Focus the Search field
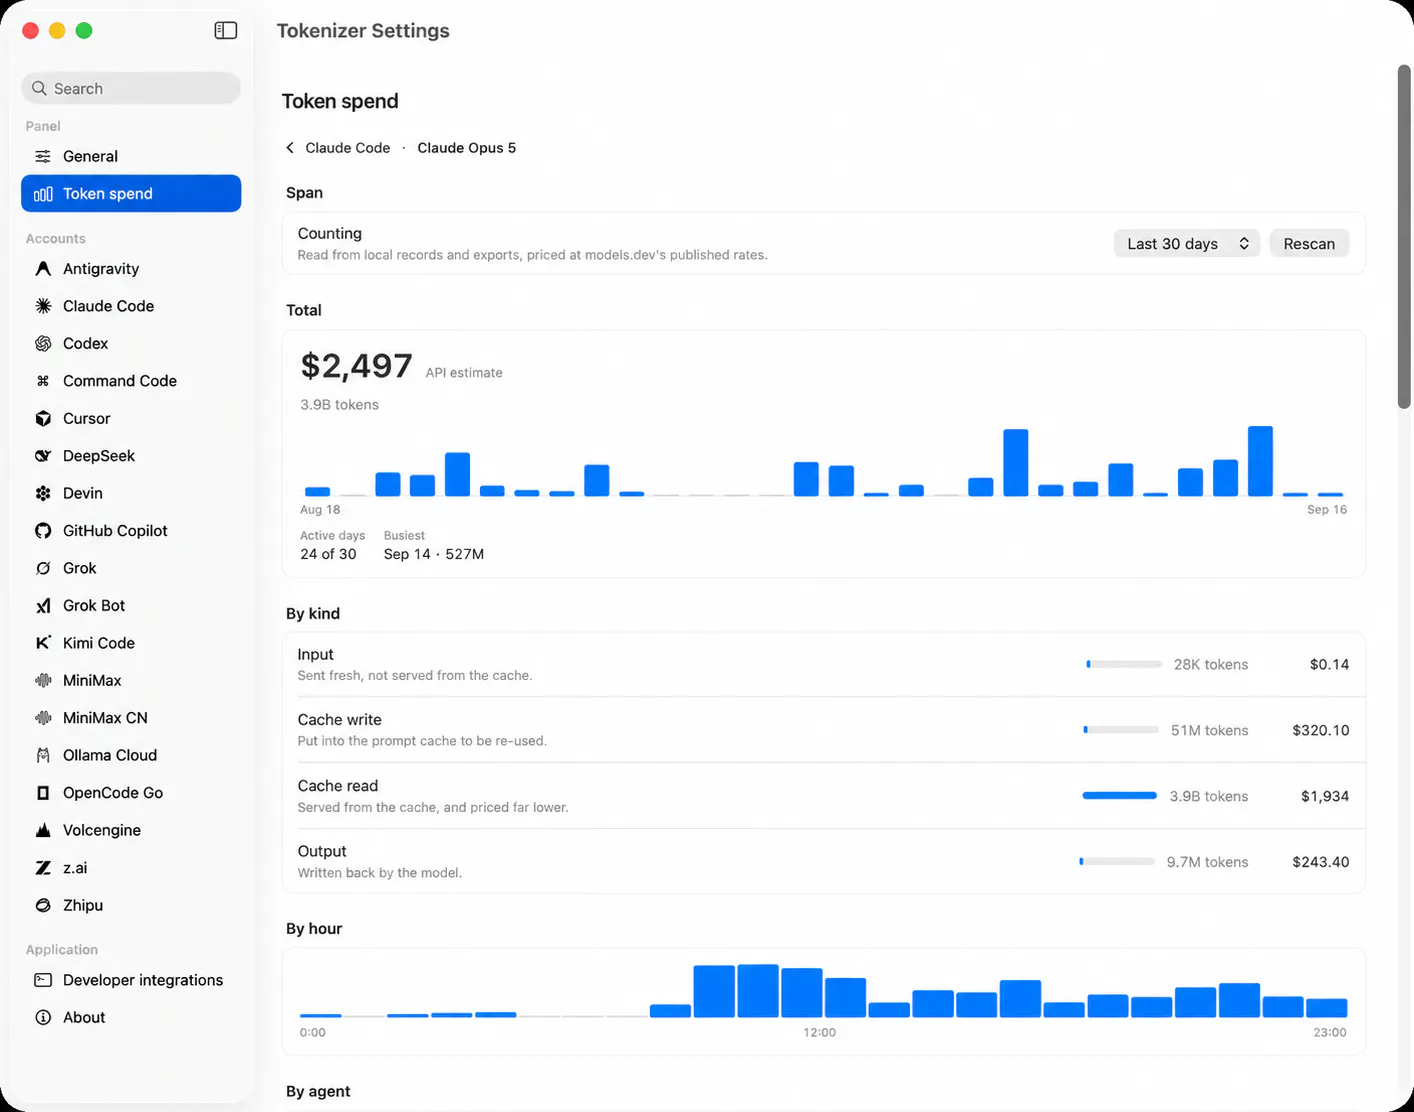The height and width of the screenshot is (1112, 1414). click(131, 88)
